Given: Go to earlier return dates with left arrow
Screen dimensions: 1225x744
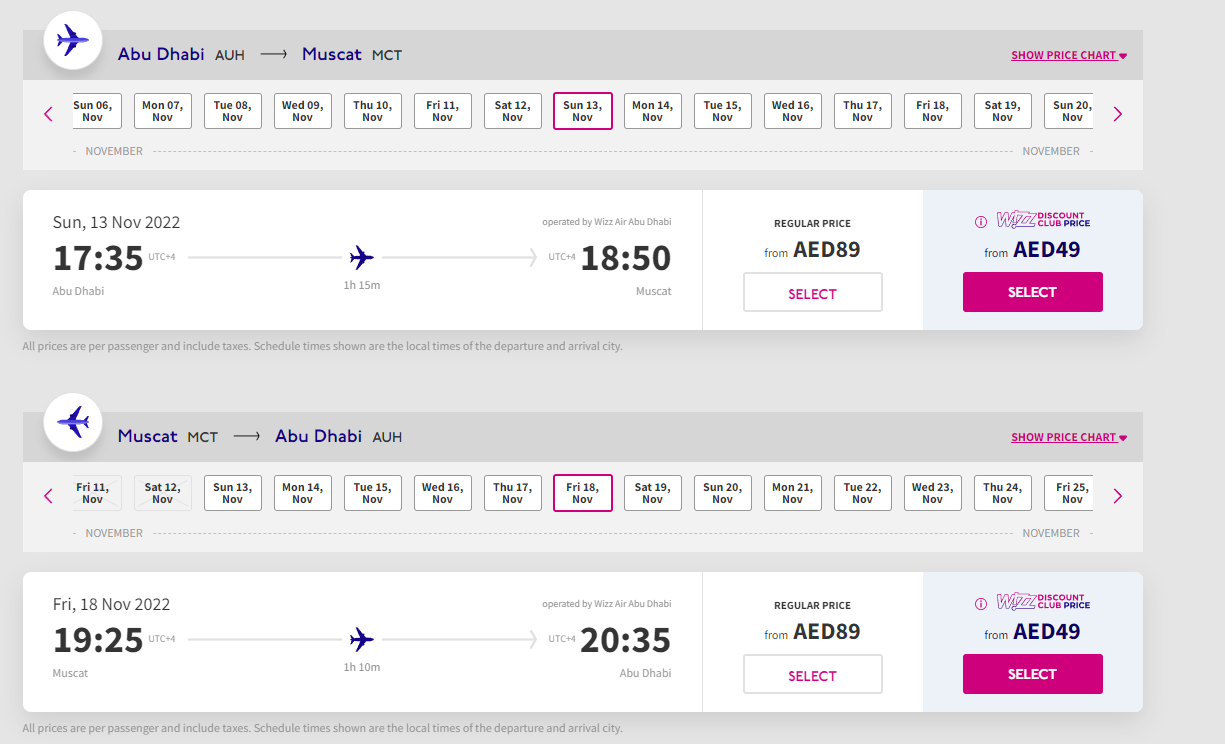Looking at the screenshot, I should point(48,496).
